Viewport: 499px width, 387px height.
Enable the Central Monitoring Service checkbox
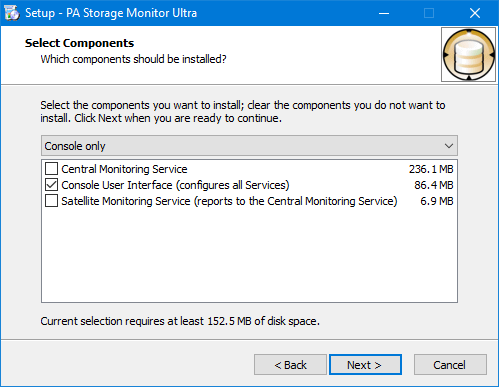51,169
